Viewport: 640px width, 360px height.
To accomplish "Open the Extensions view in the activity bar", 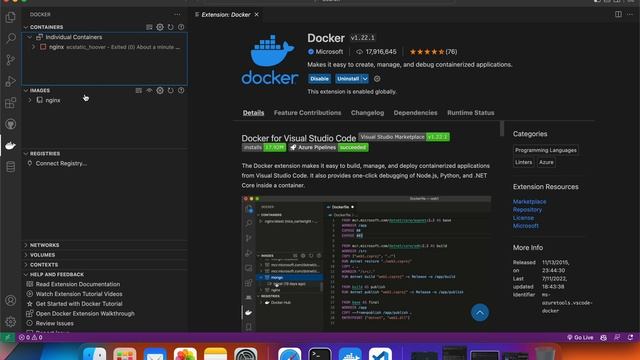I will (11, 103).
